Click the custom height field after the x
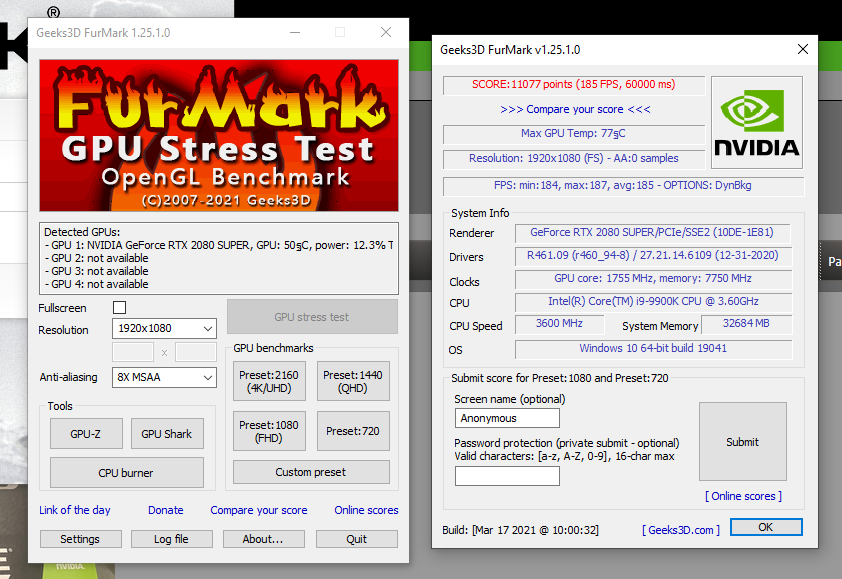This screenshot has height=579, width=842. 196,352
